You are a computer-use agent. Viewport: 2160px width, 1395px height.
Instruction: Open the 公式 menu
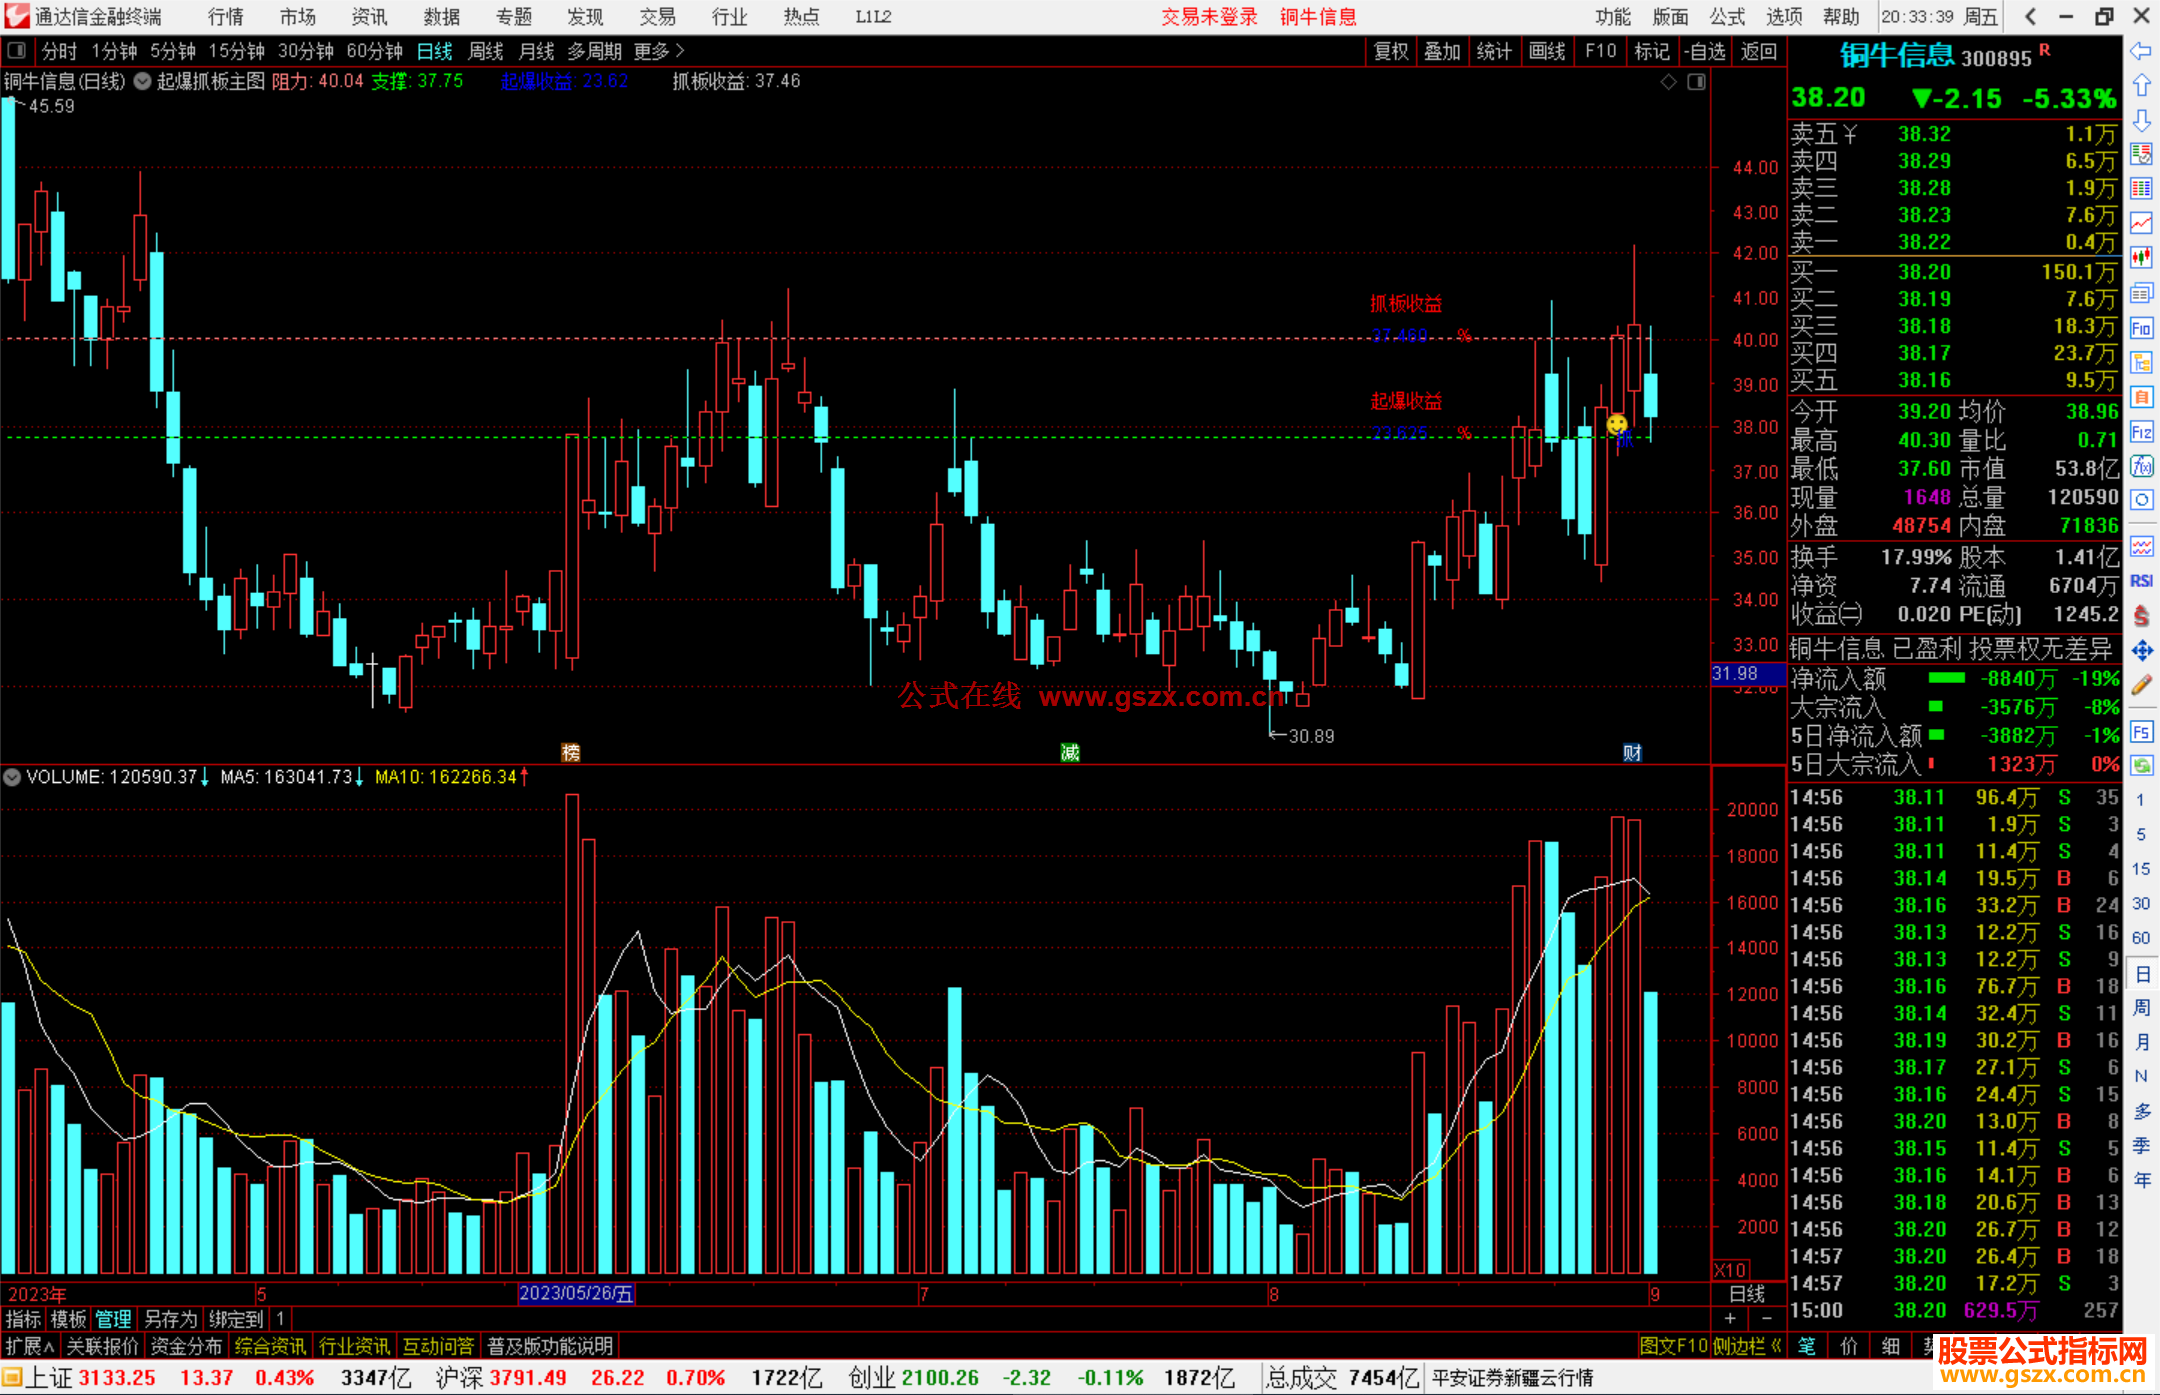[x=1727, y=17]
